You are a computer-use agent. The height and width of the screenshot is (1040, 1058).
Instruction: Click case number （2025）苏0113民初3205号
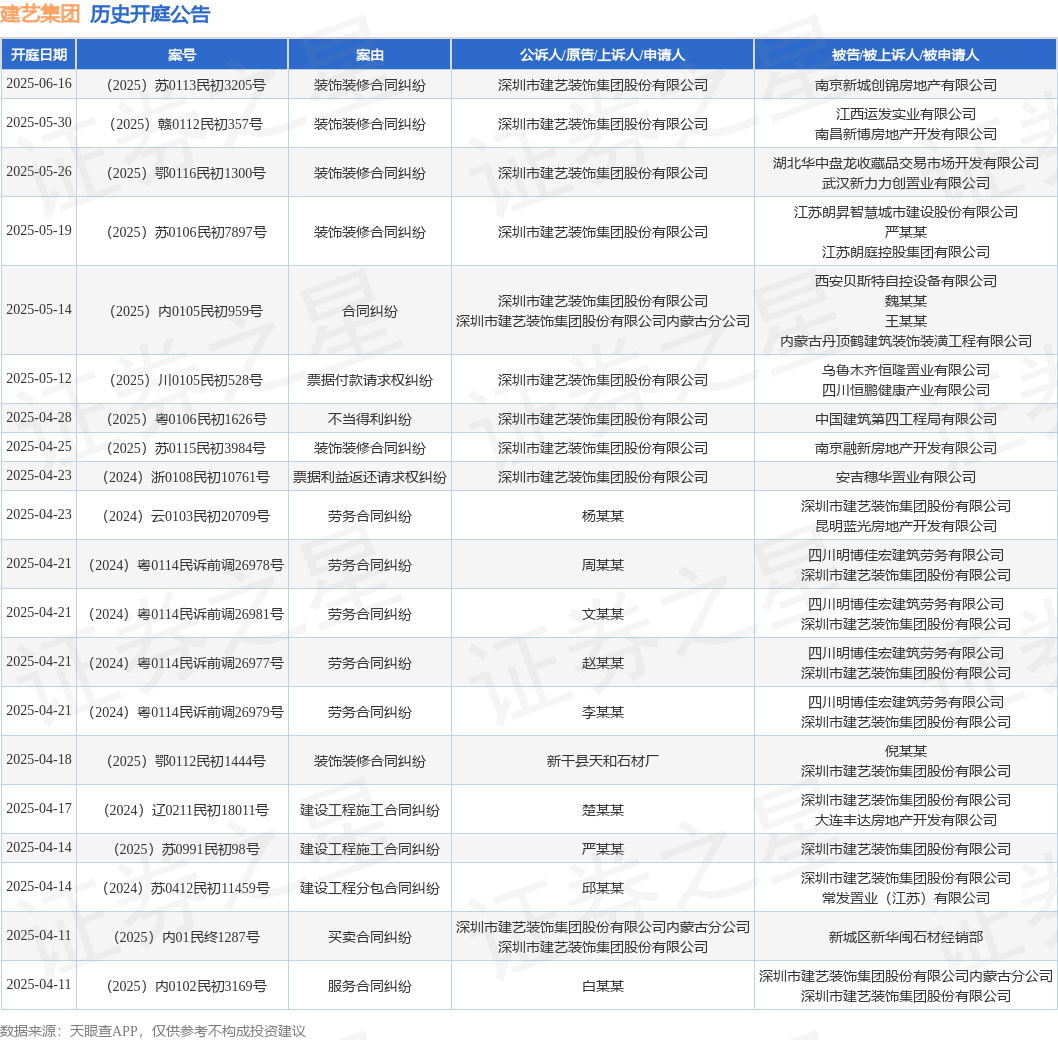[x=182, y=85]
